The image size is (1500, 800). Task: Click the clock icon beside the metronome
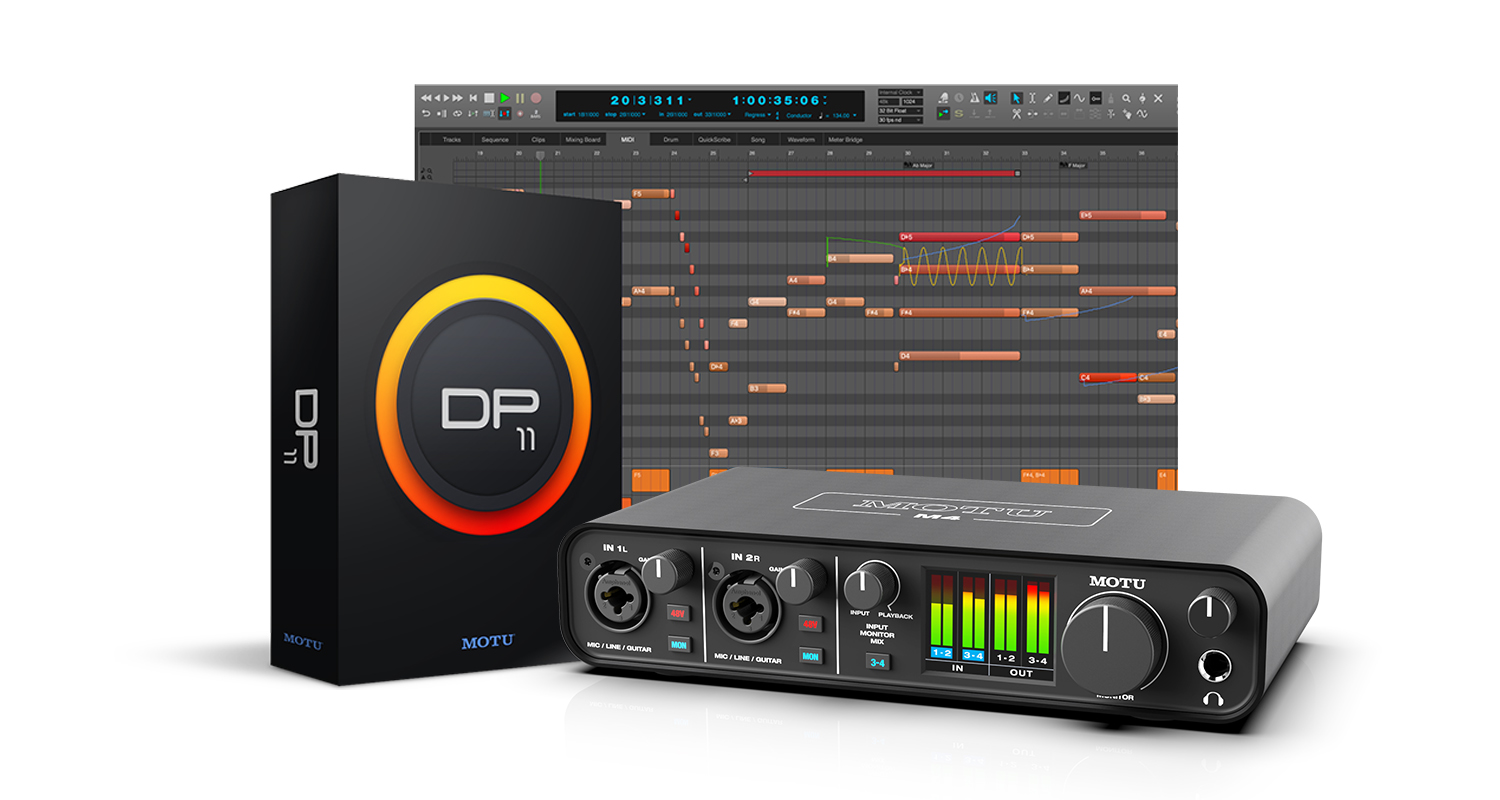click(x=959, y=98)
